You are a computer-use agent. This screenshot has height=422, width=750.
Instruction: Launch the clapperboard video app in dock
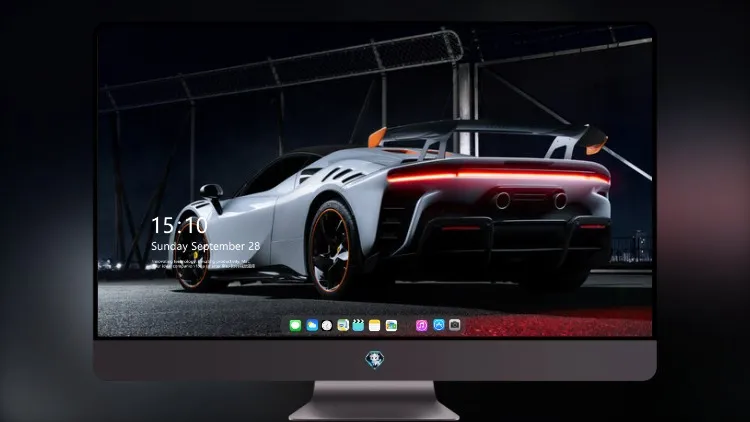(x=358, y=326)
